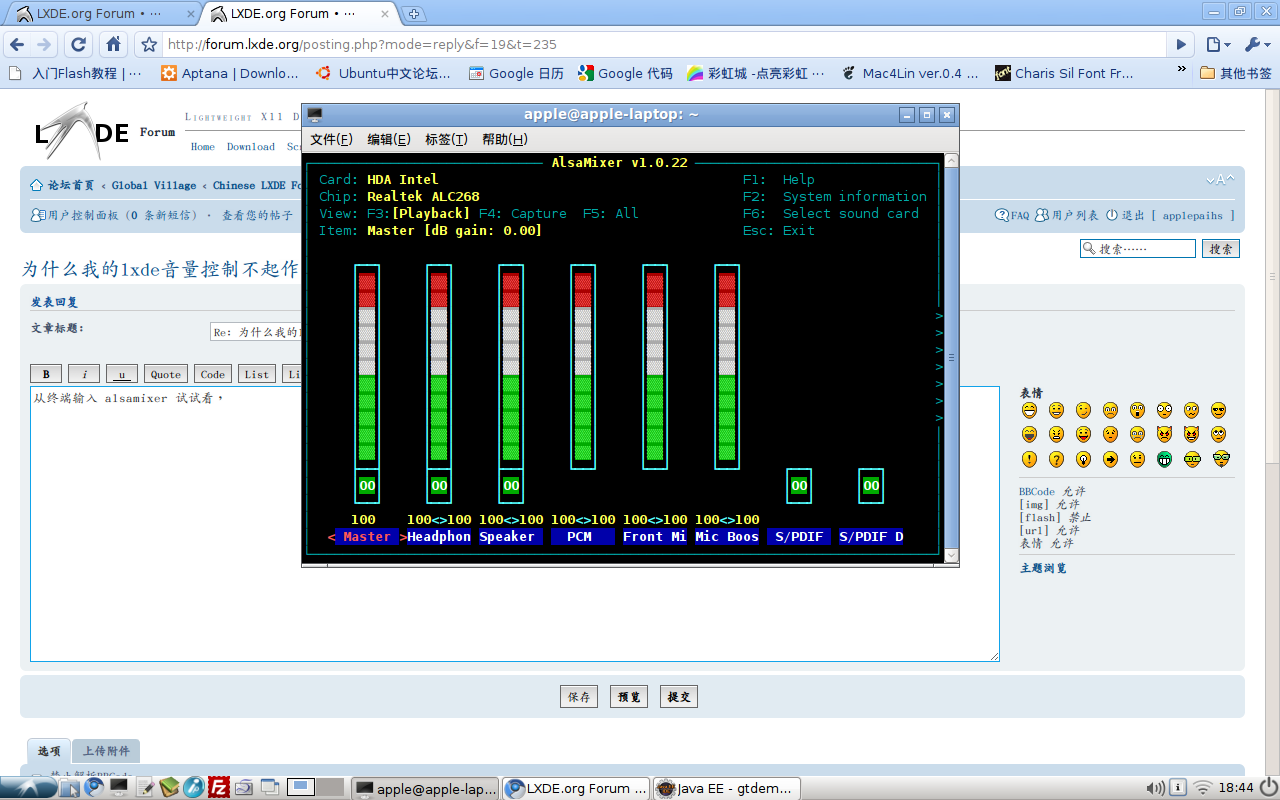Open the 标签(T) terminal menu

pos(446,139)
